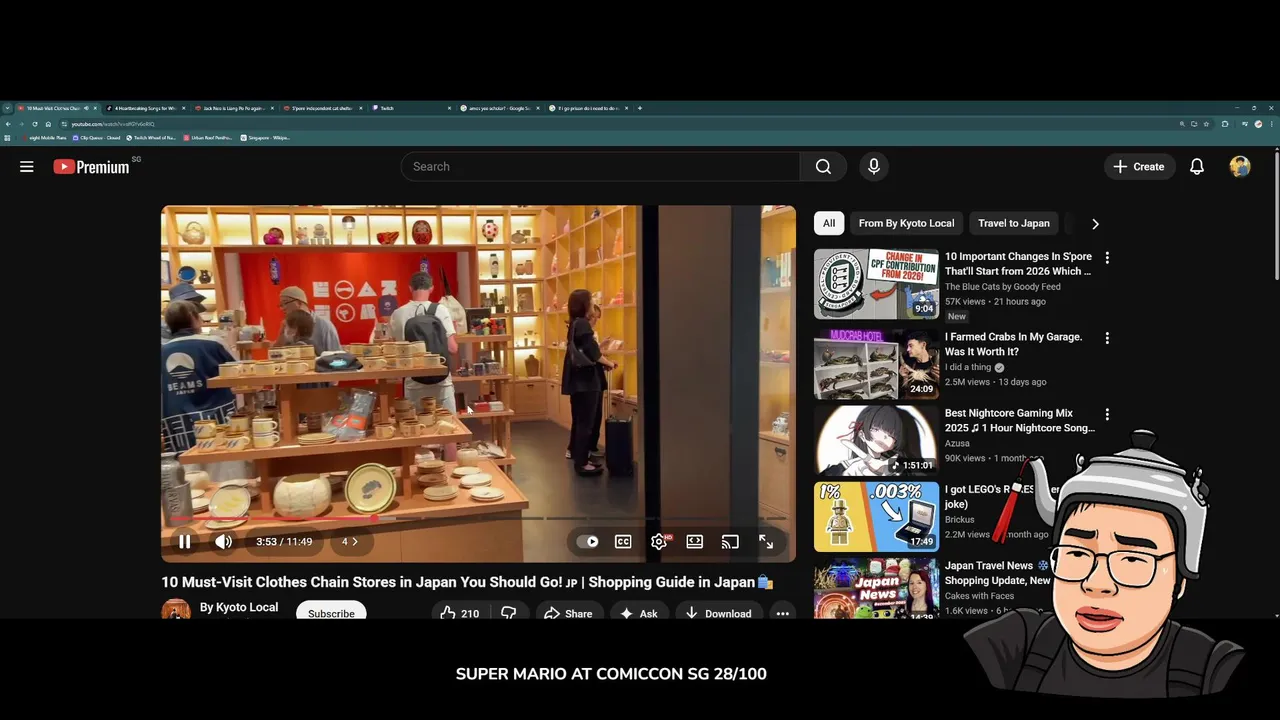This screenshot has width=1280, height=720.
Task: Click the video title text
Action: click(x=467, y=582)
